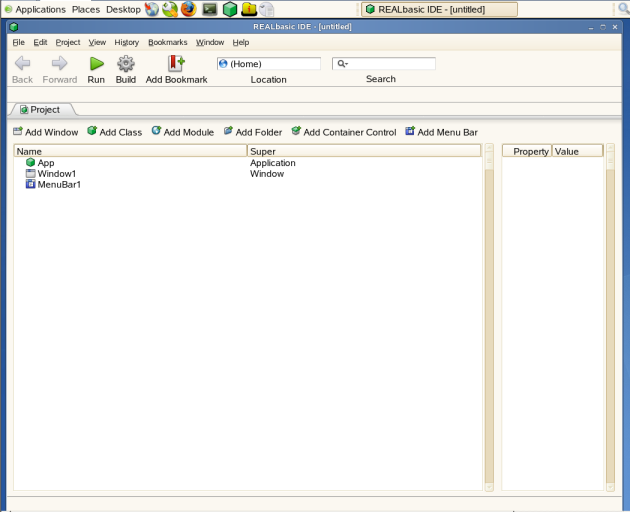
Task: Open the File menu
Action: tap(18, 42)
